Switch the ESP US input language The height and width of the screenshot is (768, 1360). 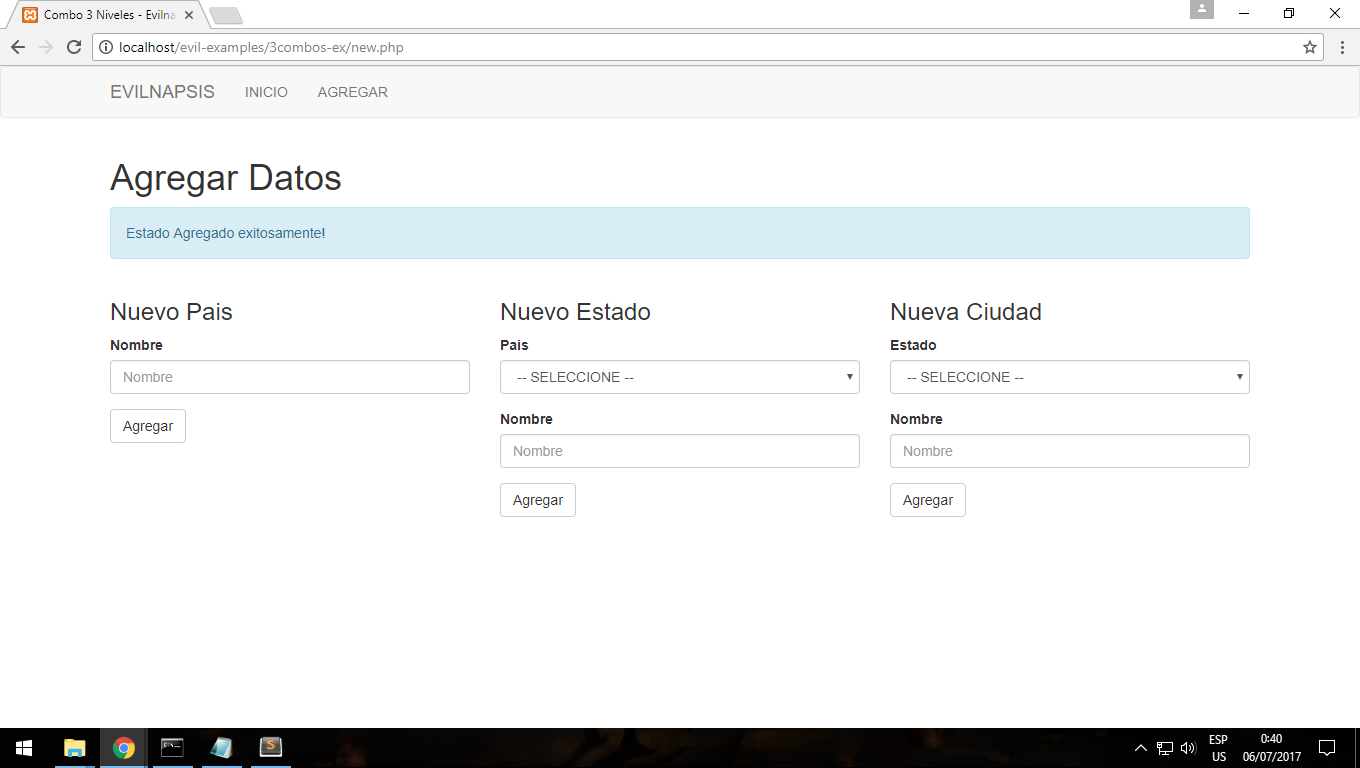click(x=1218, y=748)
